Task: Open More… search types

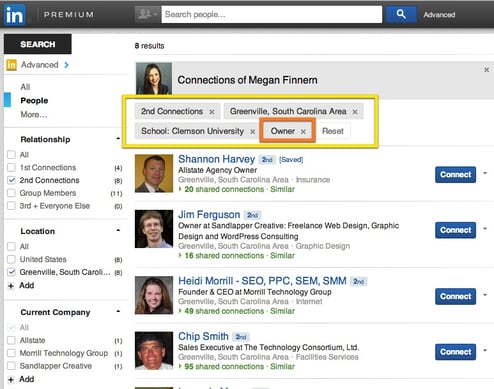Action: pos(34,115)
